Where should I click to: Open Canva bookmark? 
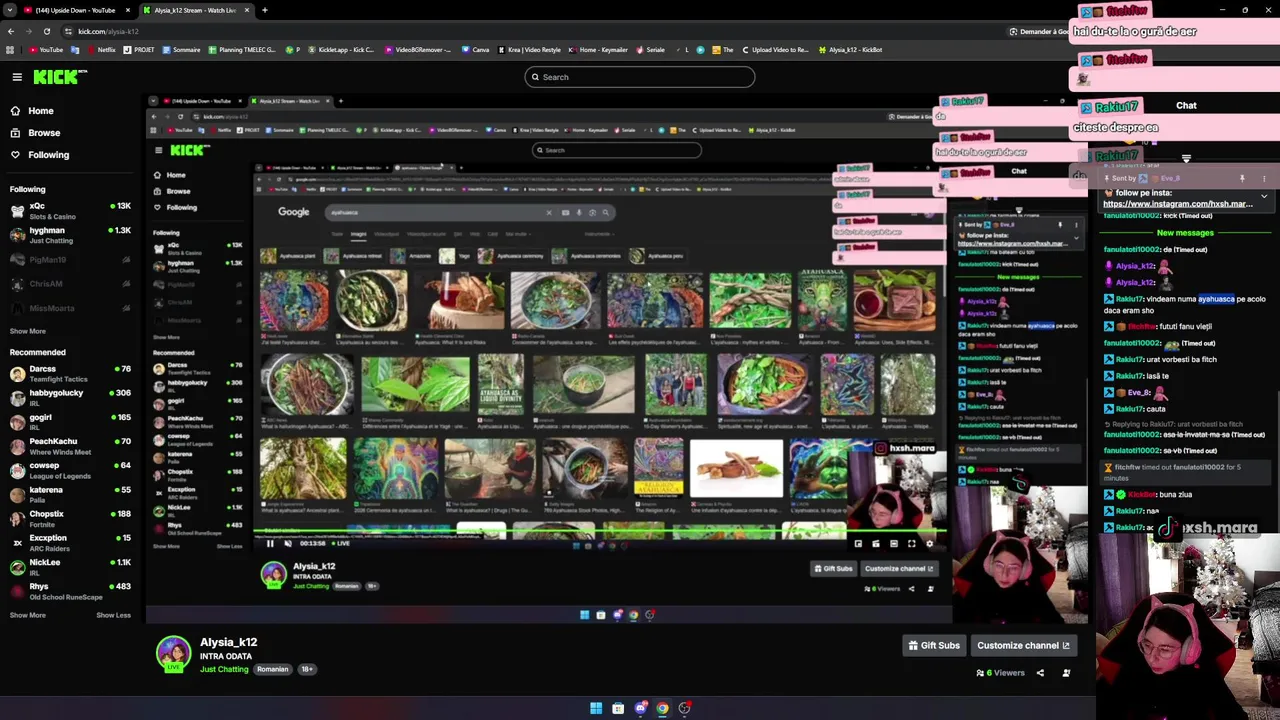(476, 49)
